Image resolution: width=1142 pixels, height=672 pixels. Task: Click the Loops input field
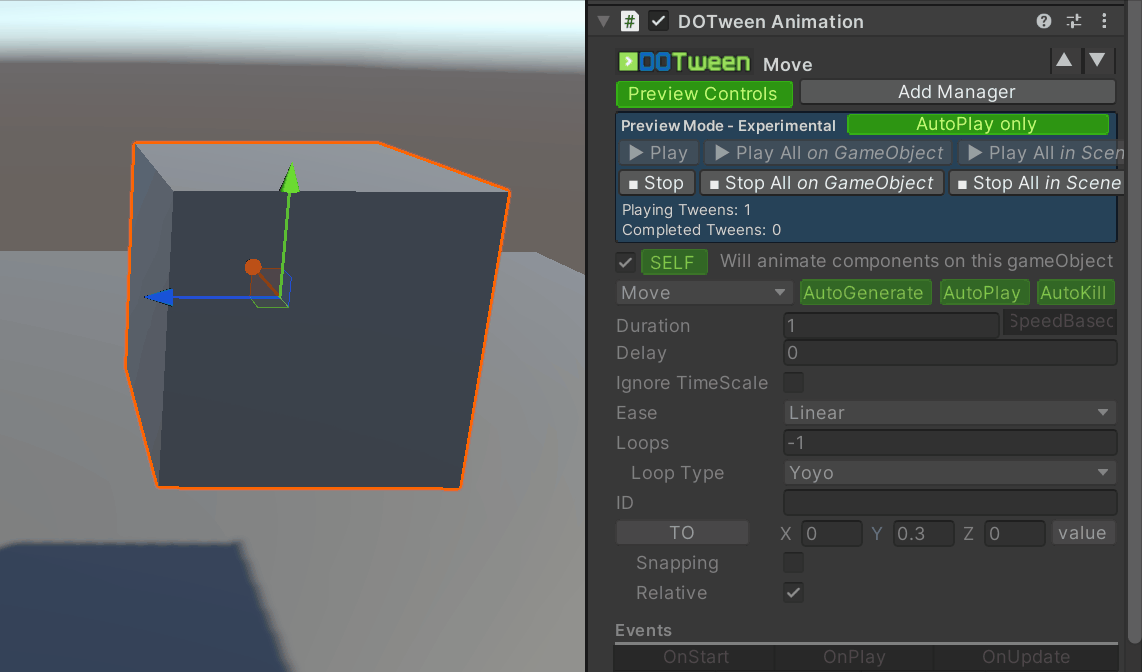coord(950,443)
